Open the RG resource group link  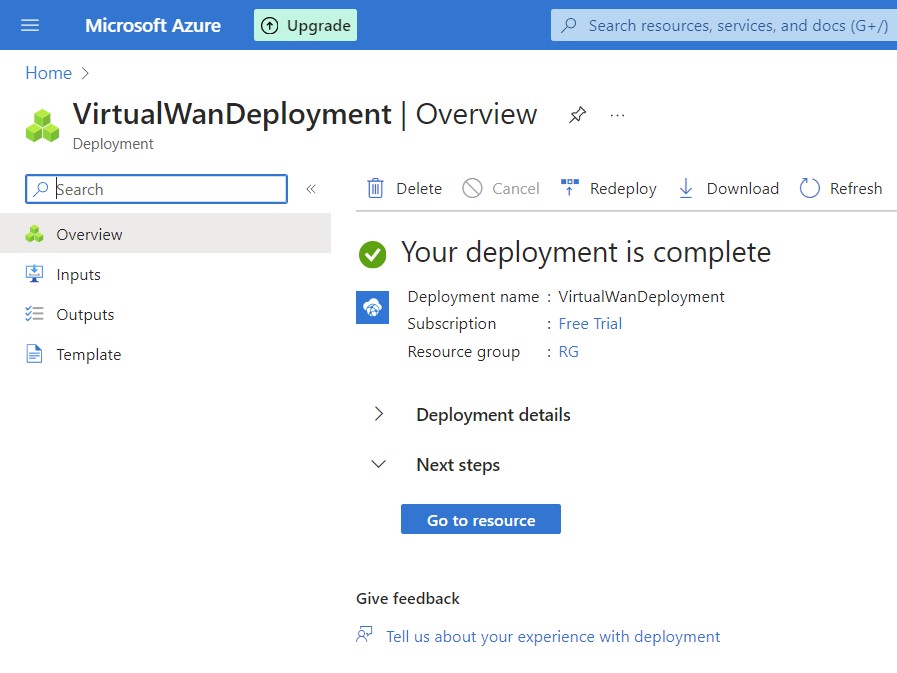568,351
